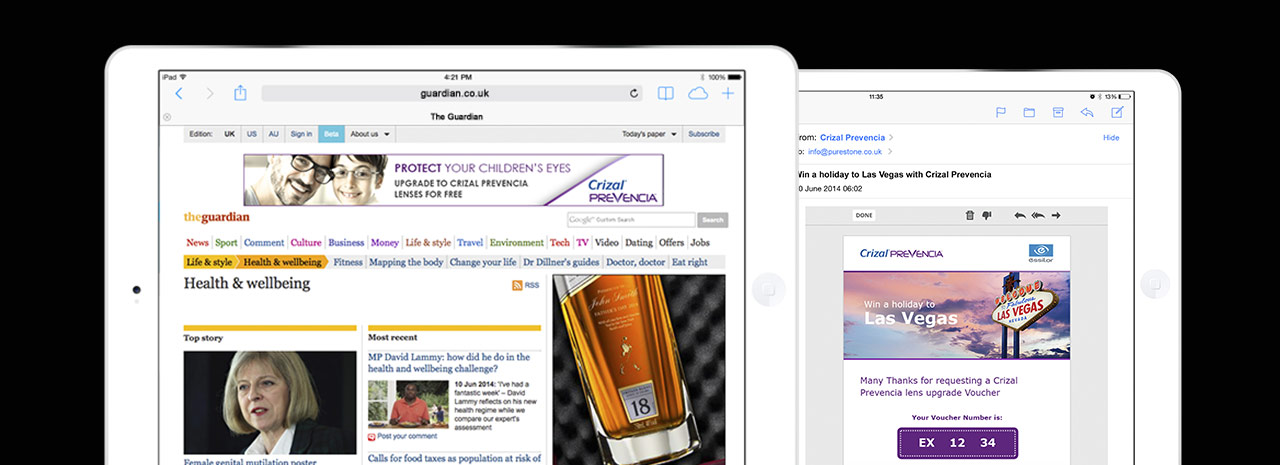Tap the Safari back arrow
The height and width of the screenshot is (465, 1280).
179,93
